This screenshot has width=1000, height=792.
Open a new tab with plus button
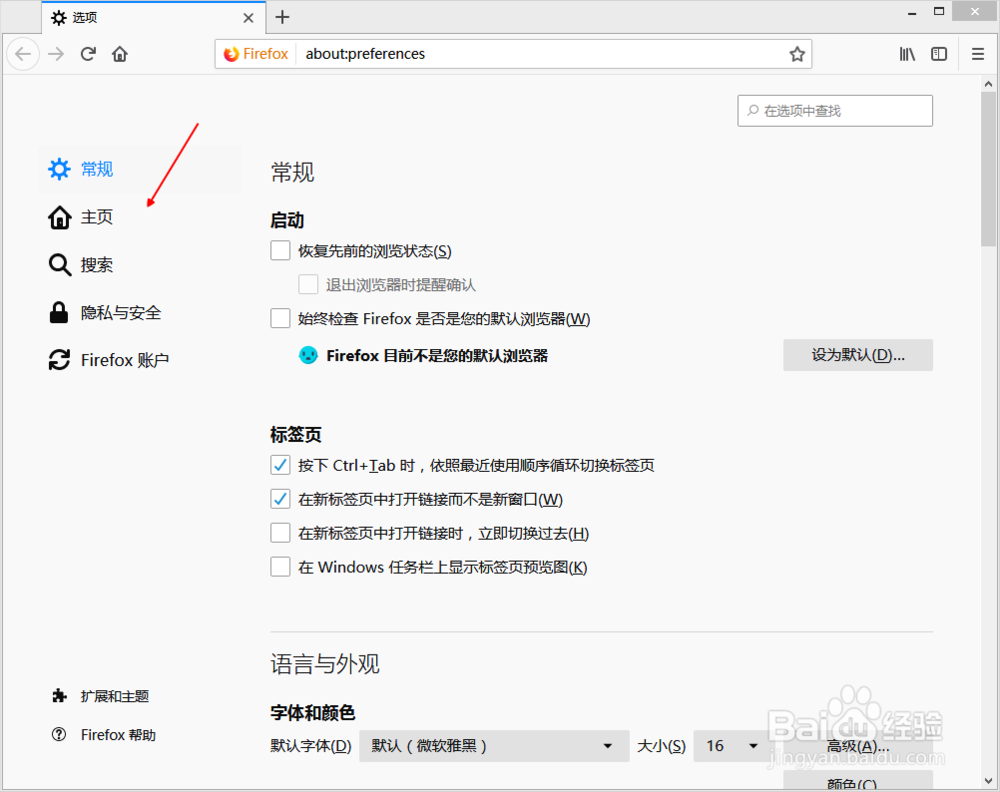[282, 17]
